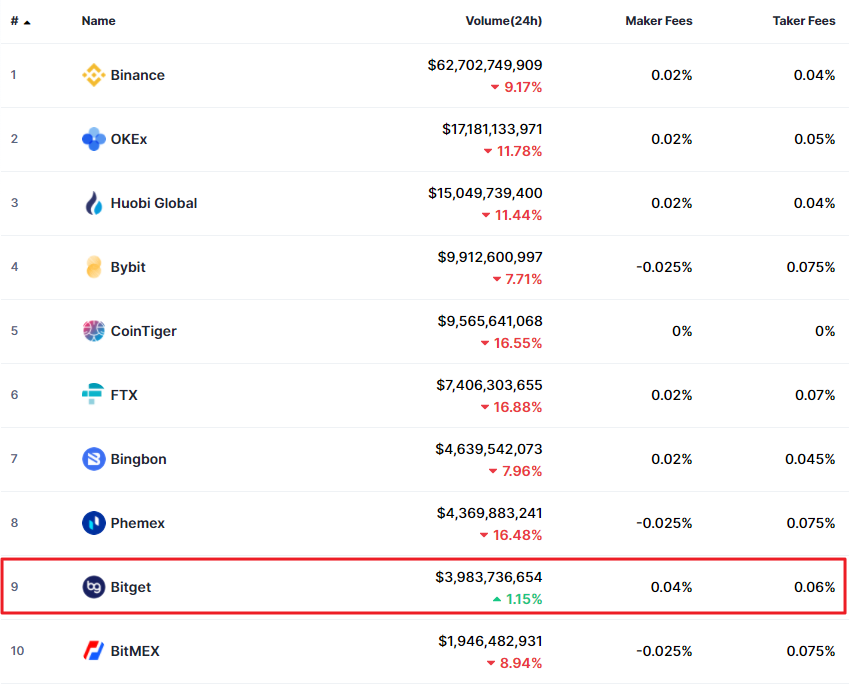Click rank number 10 for BitMEX

[17, 651]
